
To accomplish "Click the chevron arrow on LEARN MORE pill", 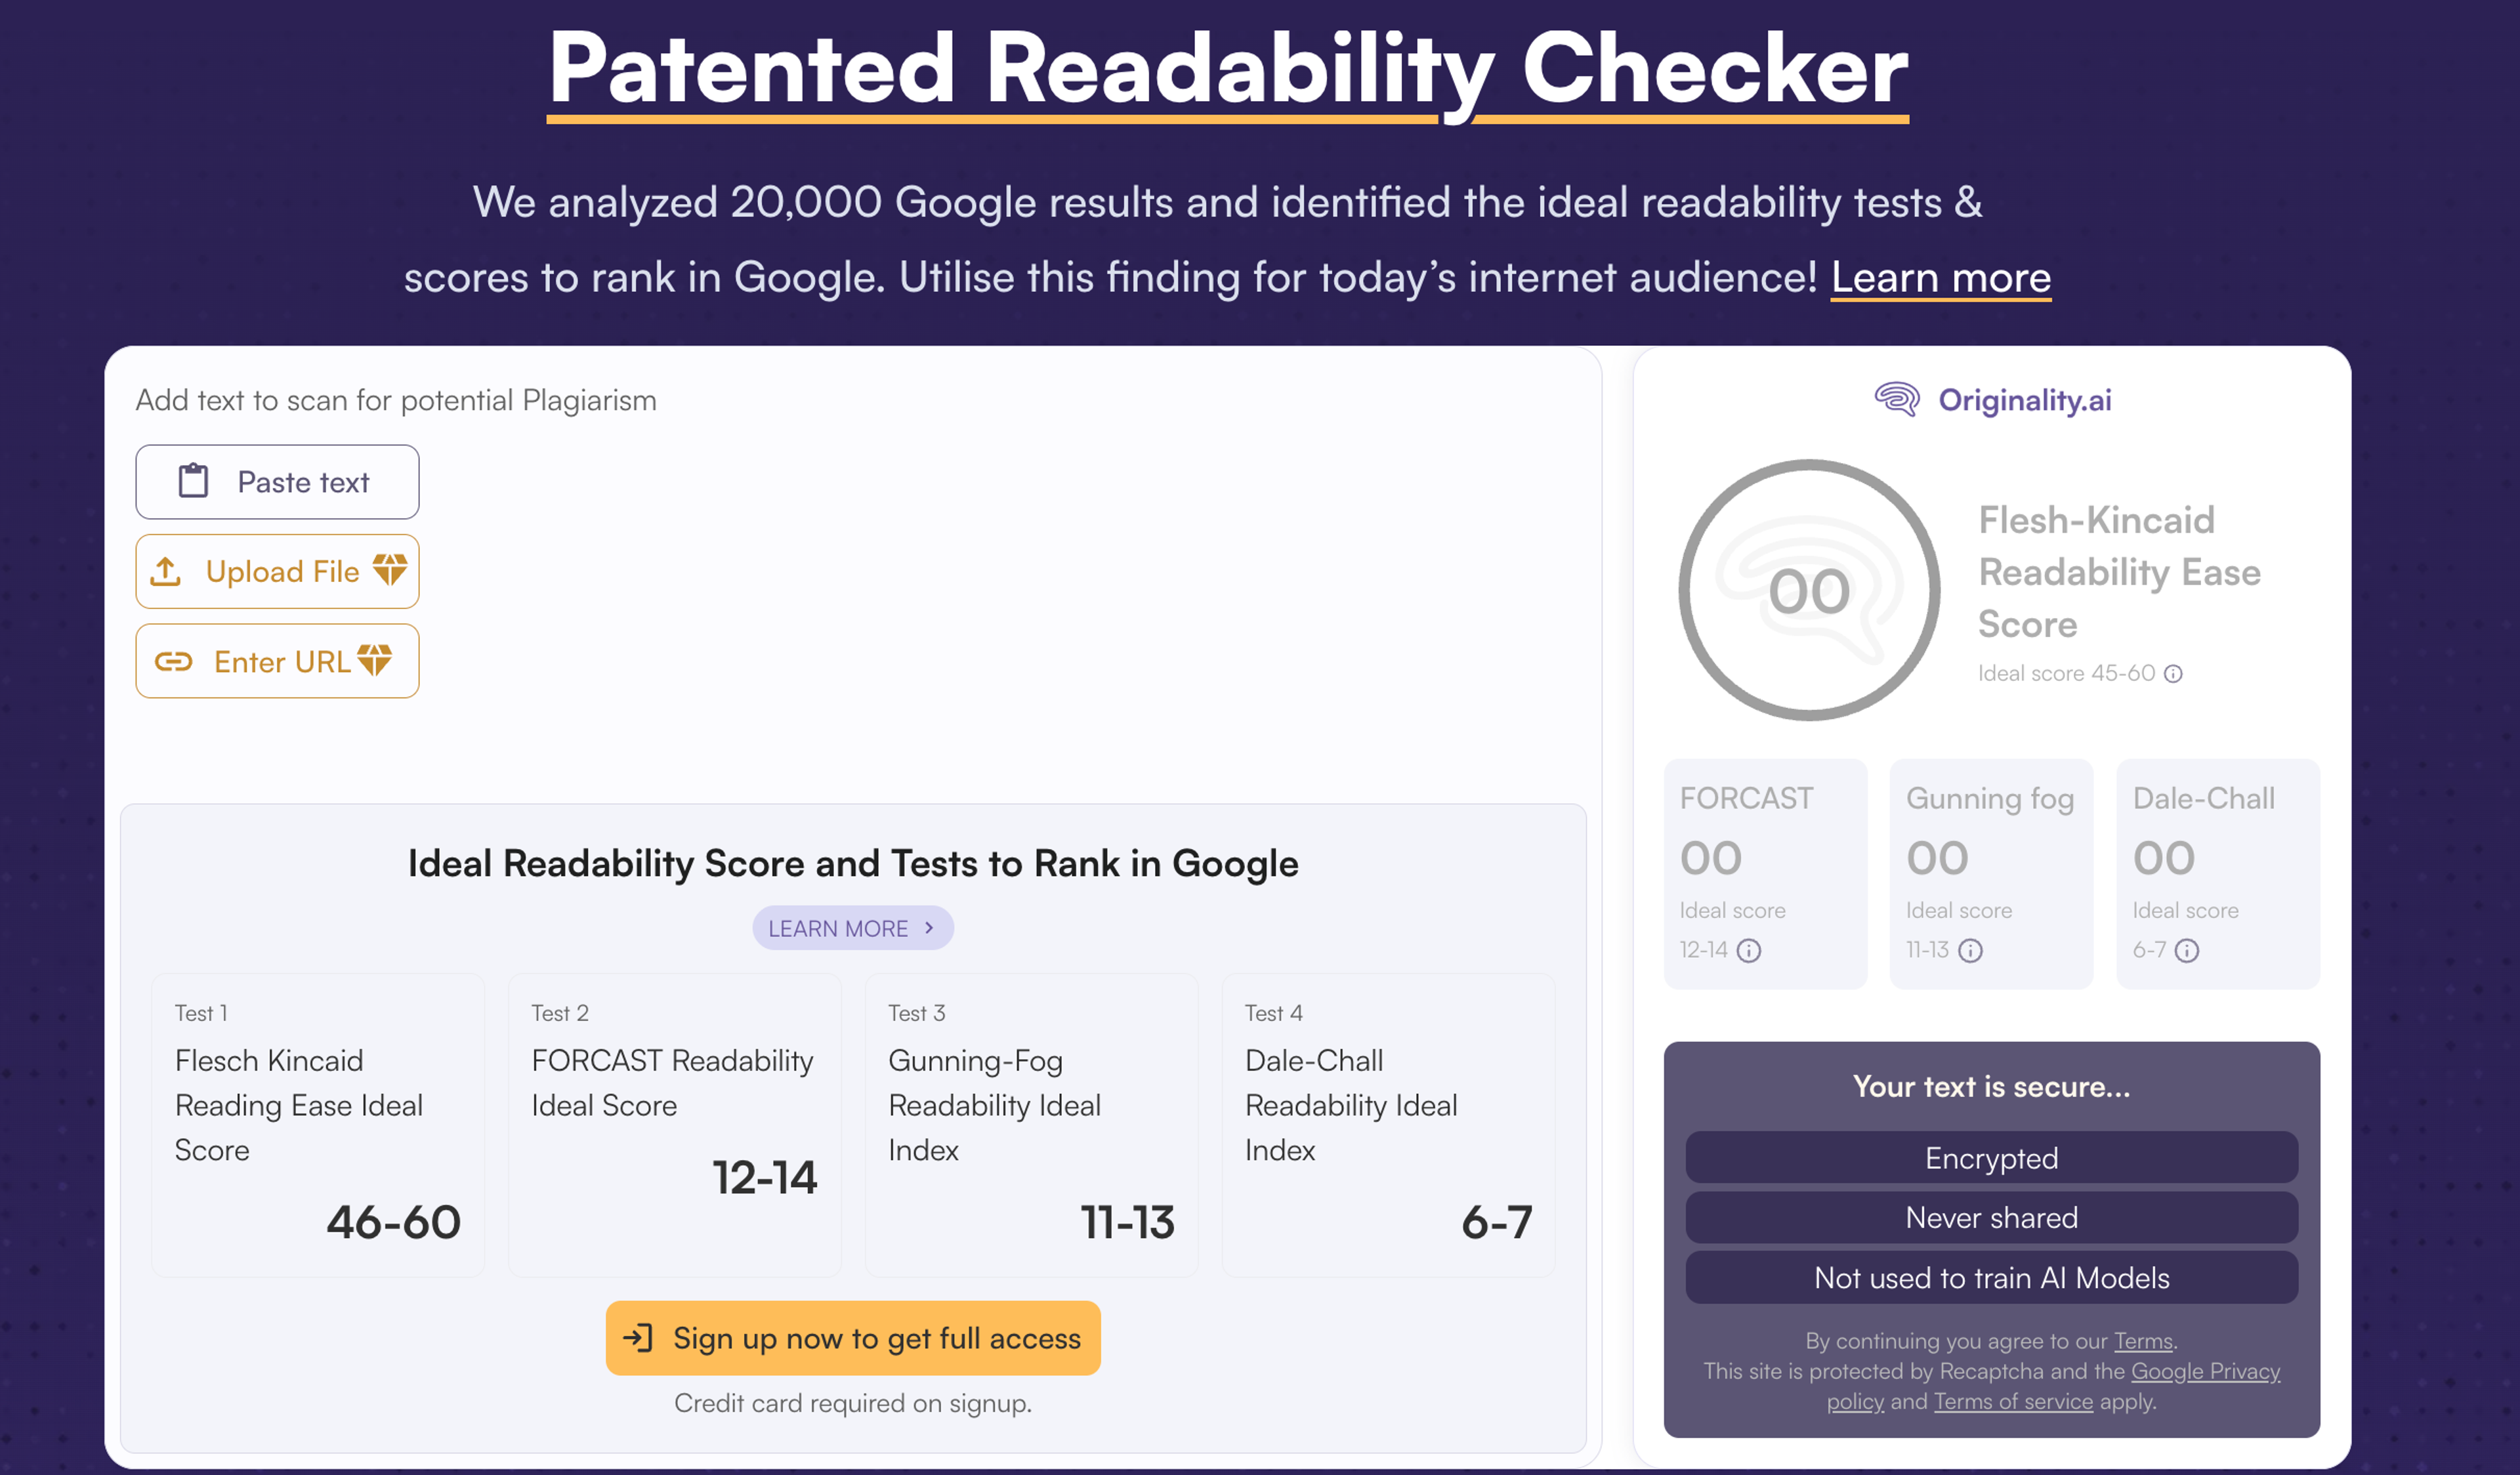I will click(929, 928).
